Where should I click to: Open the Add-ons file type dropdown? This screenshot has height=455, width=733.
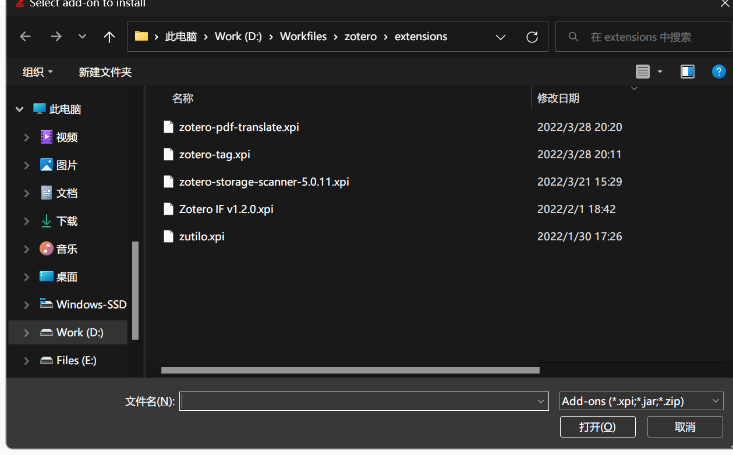(x=641, y=401)
